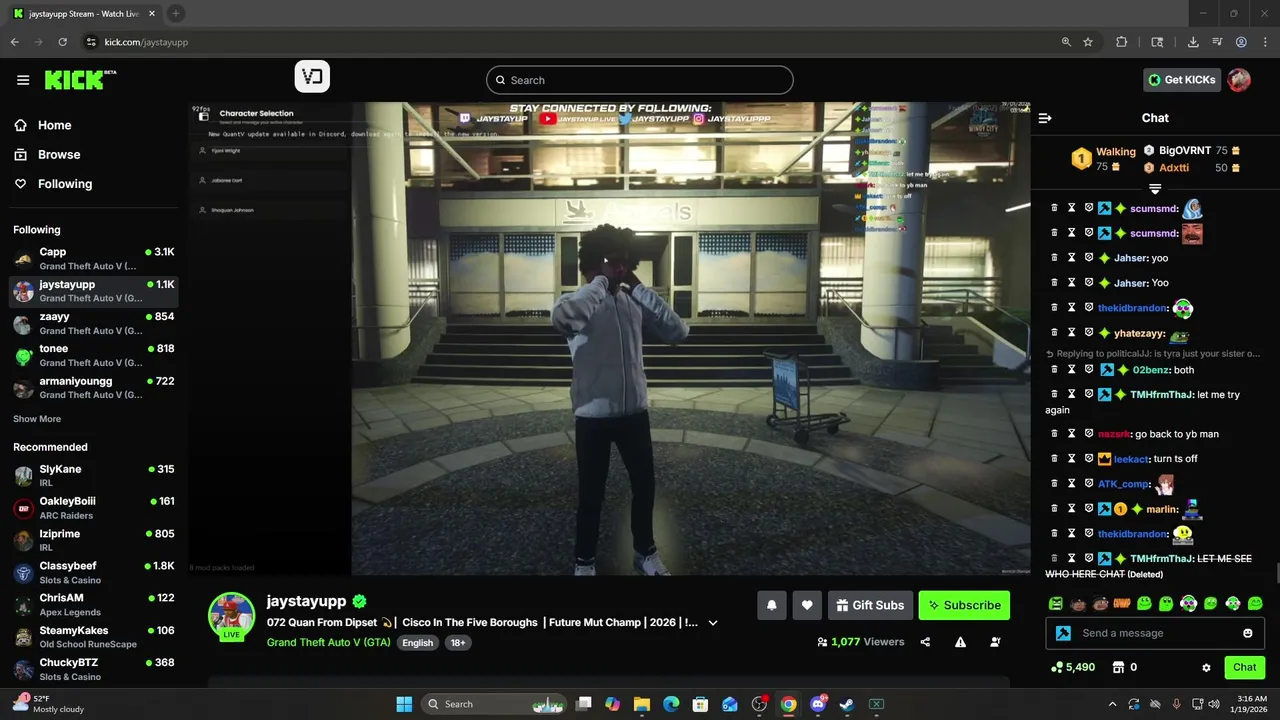Ban marlin using the shield icon
1280x720 pixels.
pyautogui.click(x=1089, y=509)
